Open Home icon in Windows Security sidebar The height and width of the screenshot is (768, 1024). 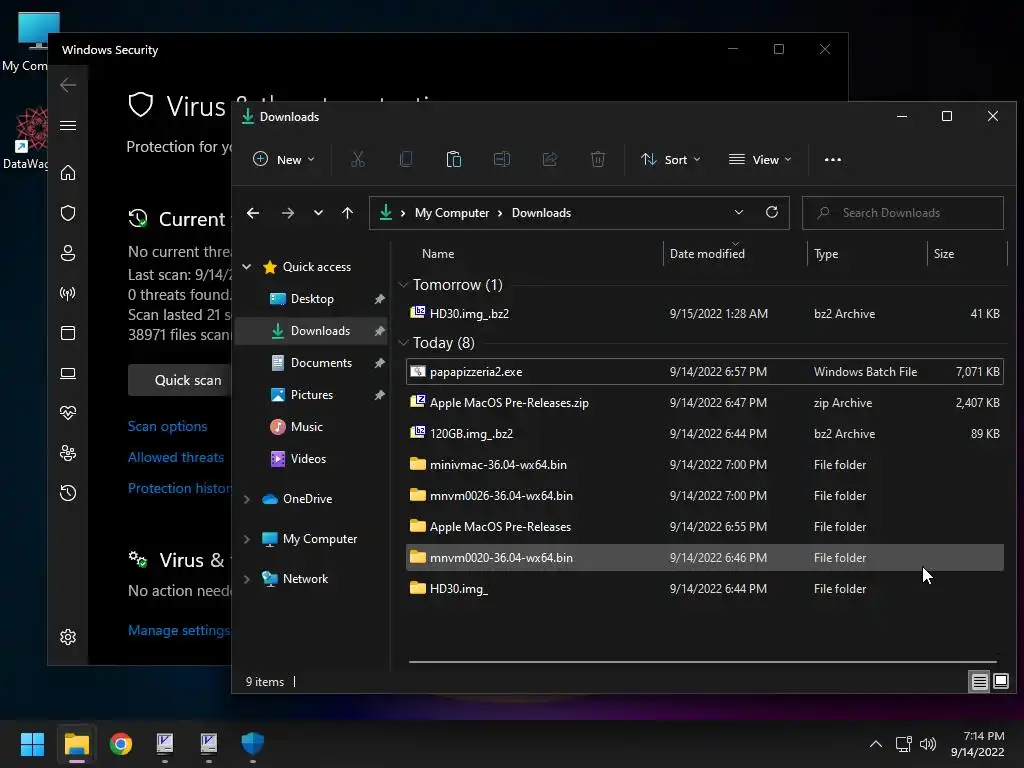tap(68, 173)
